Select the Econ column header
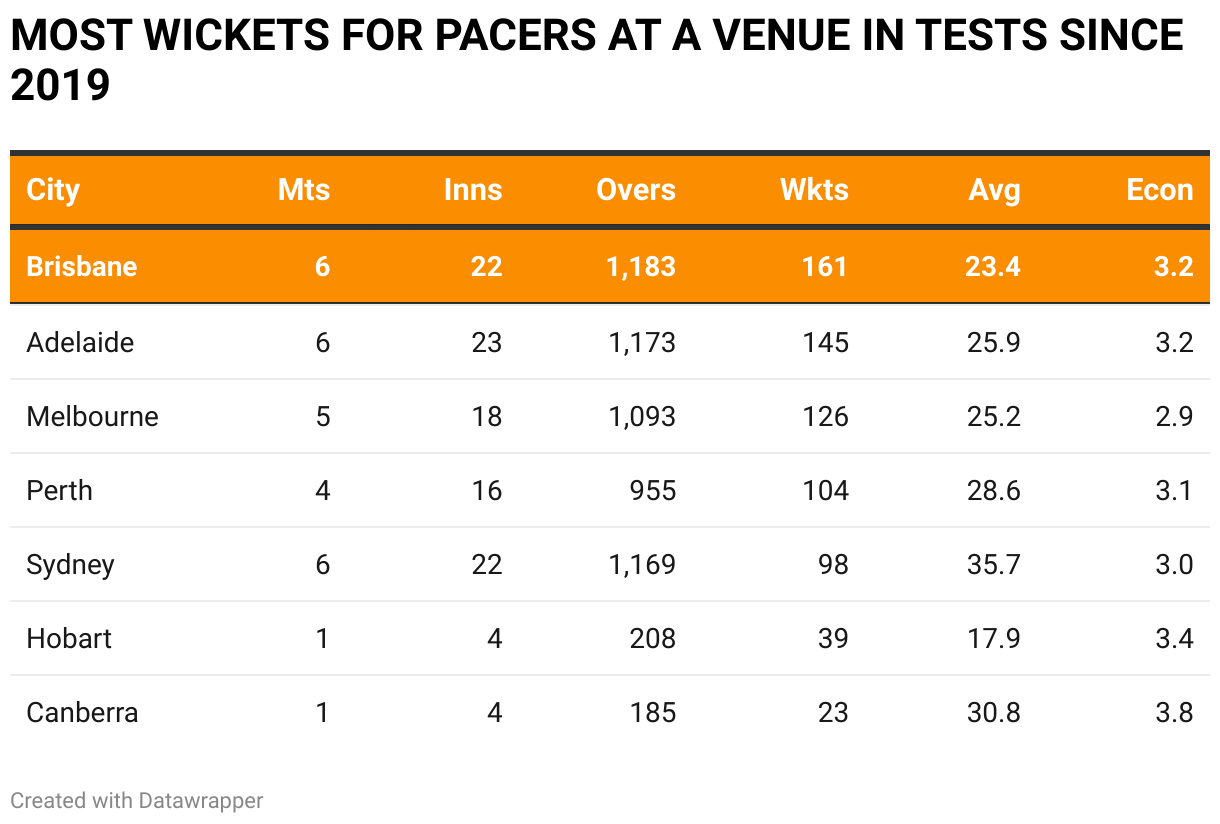Viewport: 1220px width, 824px height. coord(1160,190)
